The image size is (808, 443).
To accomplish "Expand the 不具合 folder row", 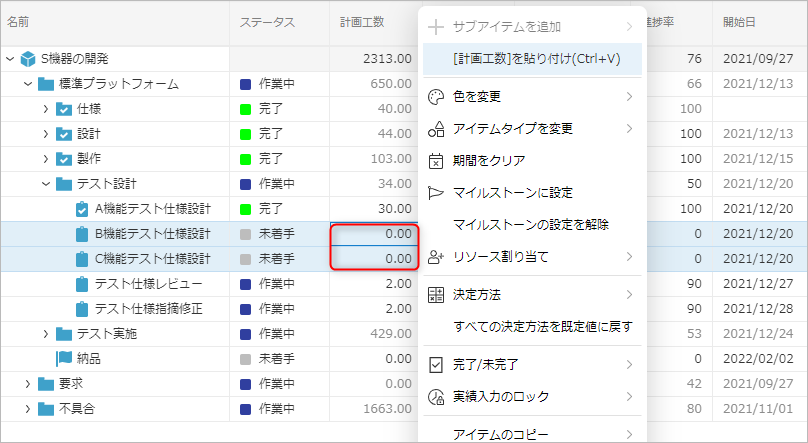I will 28,408.
